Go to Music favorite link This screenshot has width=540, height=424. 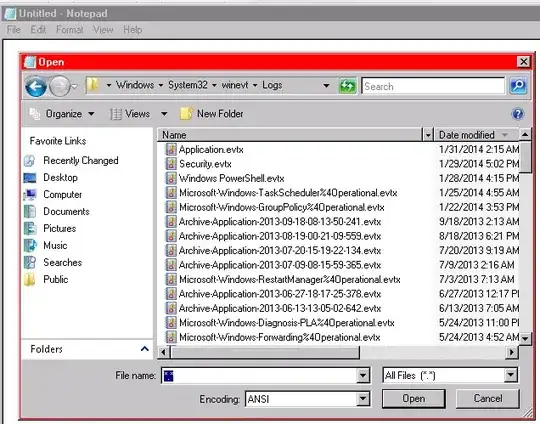(46, 245)
